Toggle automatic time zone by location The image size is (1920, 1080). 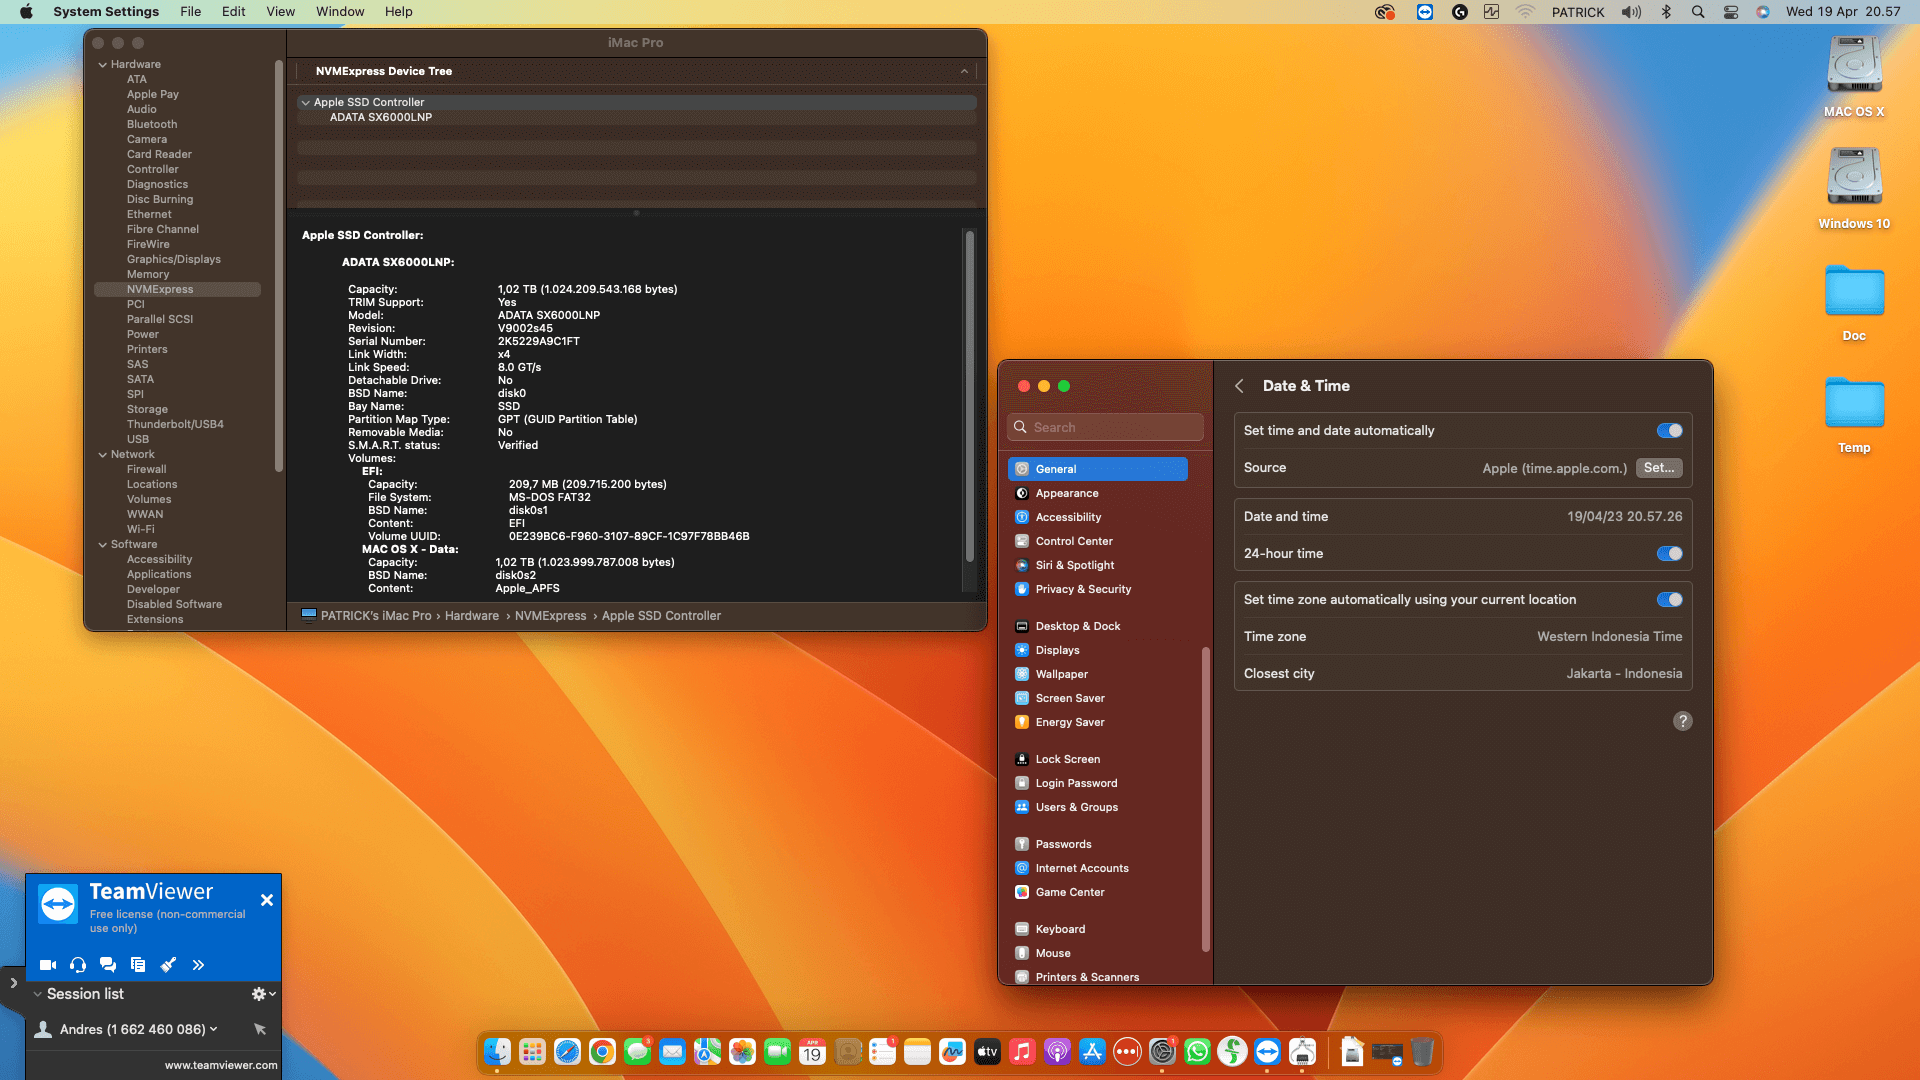coord(1669,600)
